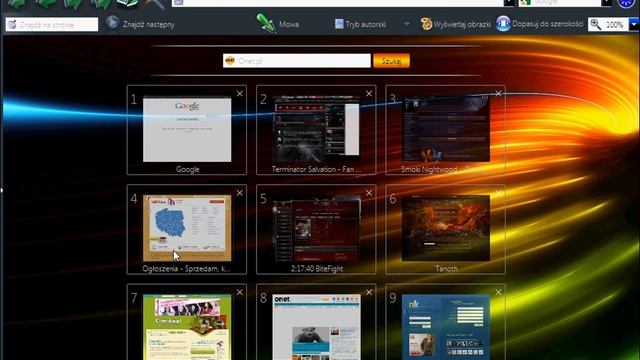Remove the Google Speed Dial entry
640x360 pixels.
coord(240,93)
